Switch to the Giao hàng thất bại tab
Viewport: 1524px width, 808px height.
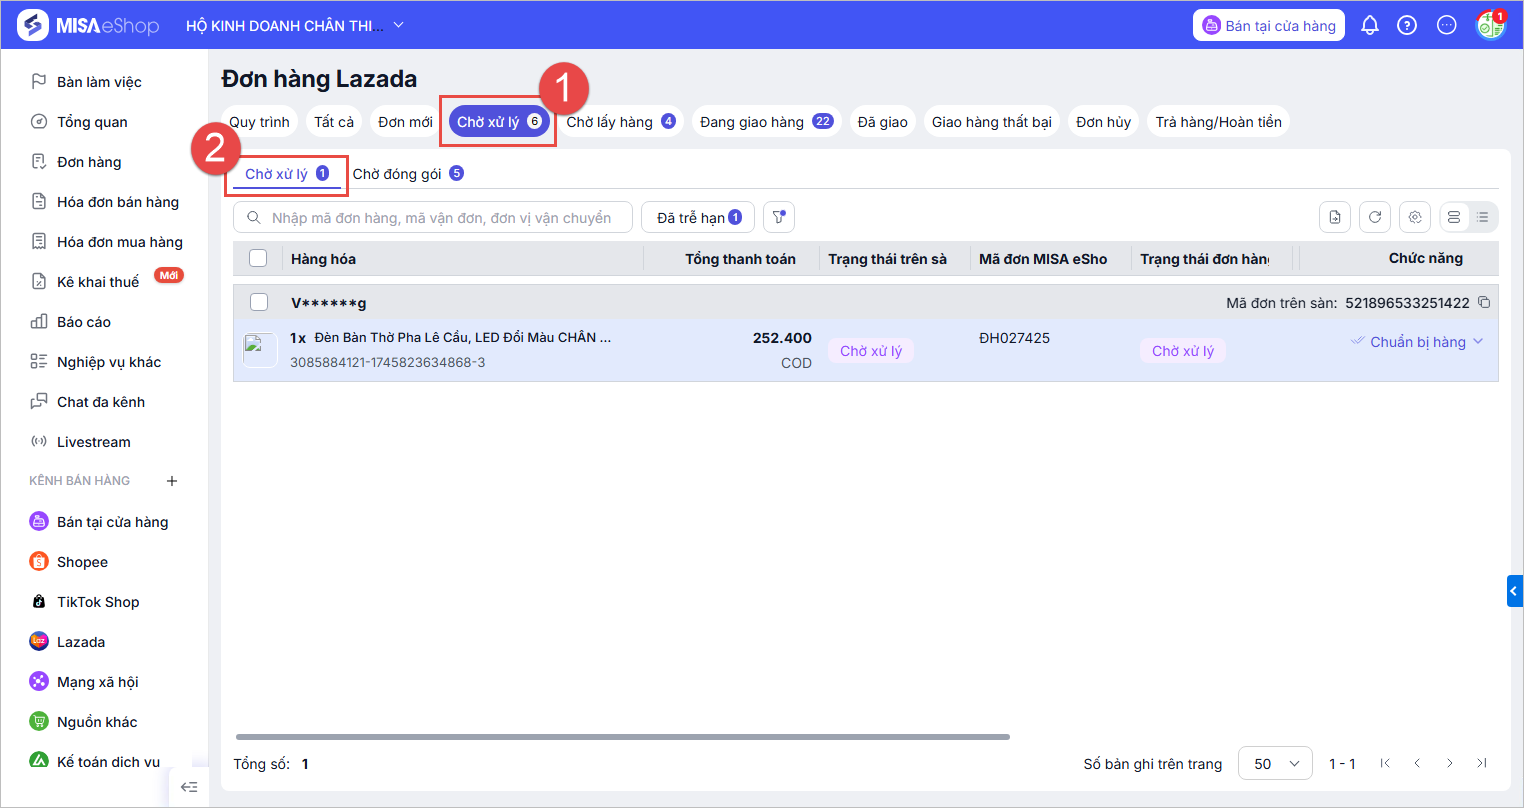coord(992,122)
